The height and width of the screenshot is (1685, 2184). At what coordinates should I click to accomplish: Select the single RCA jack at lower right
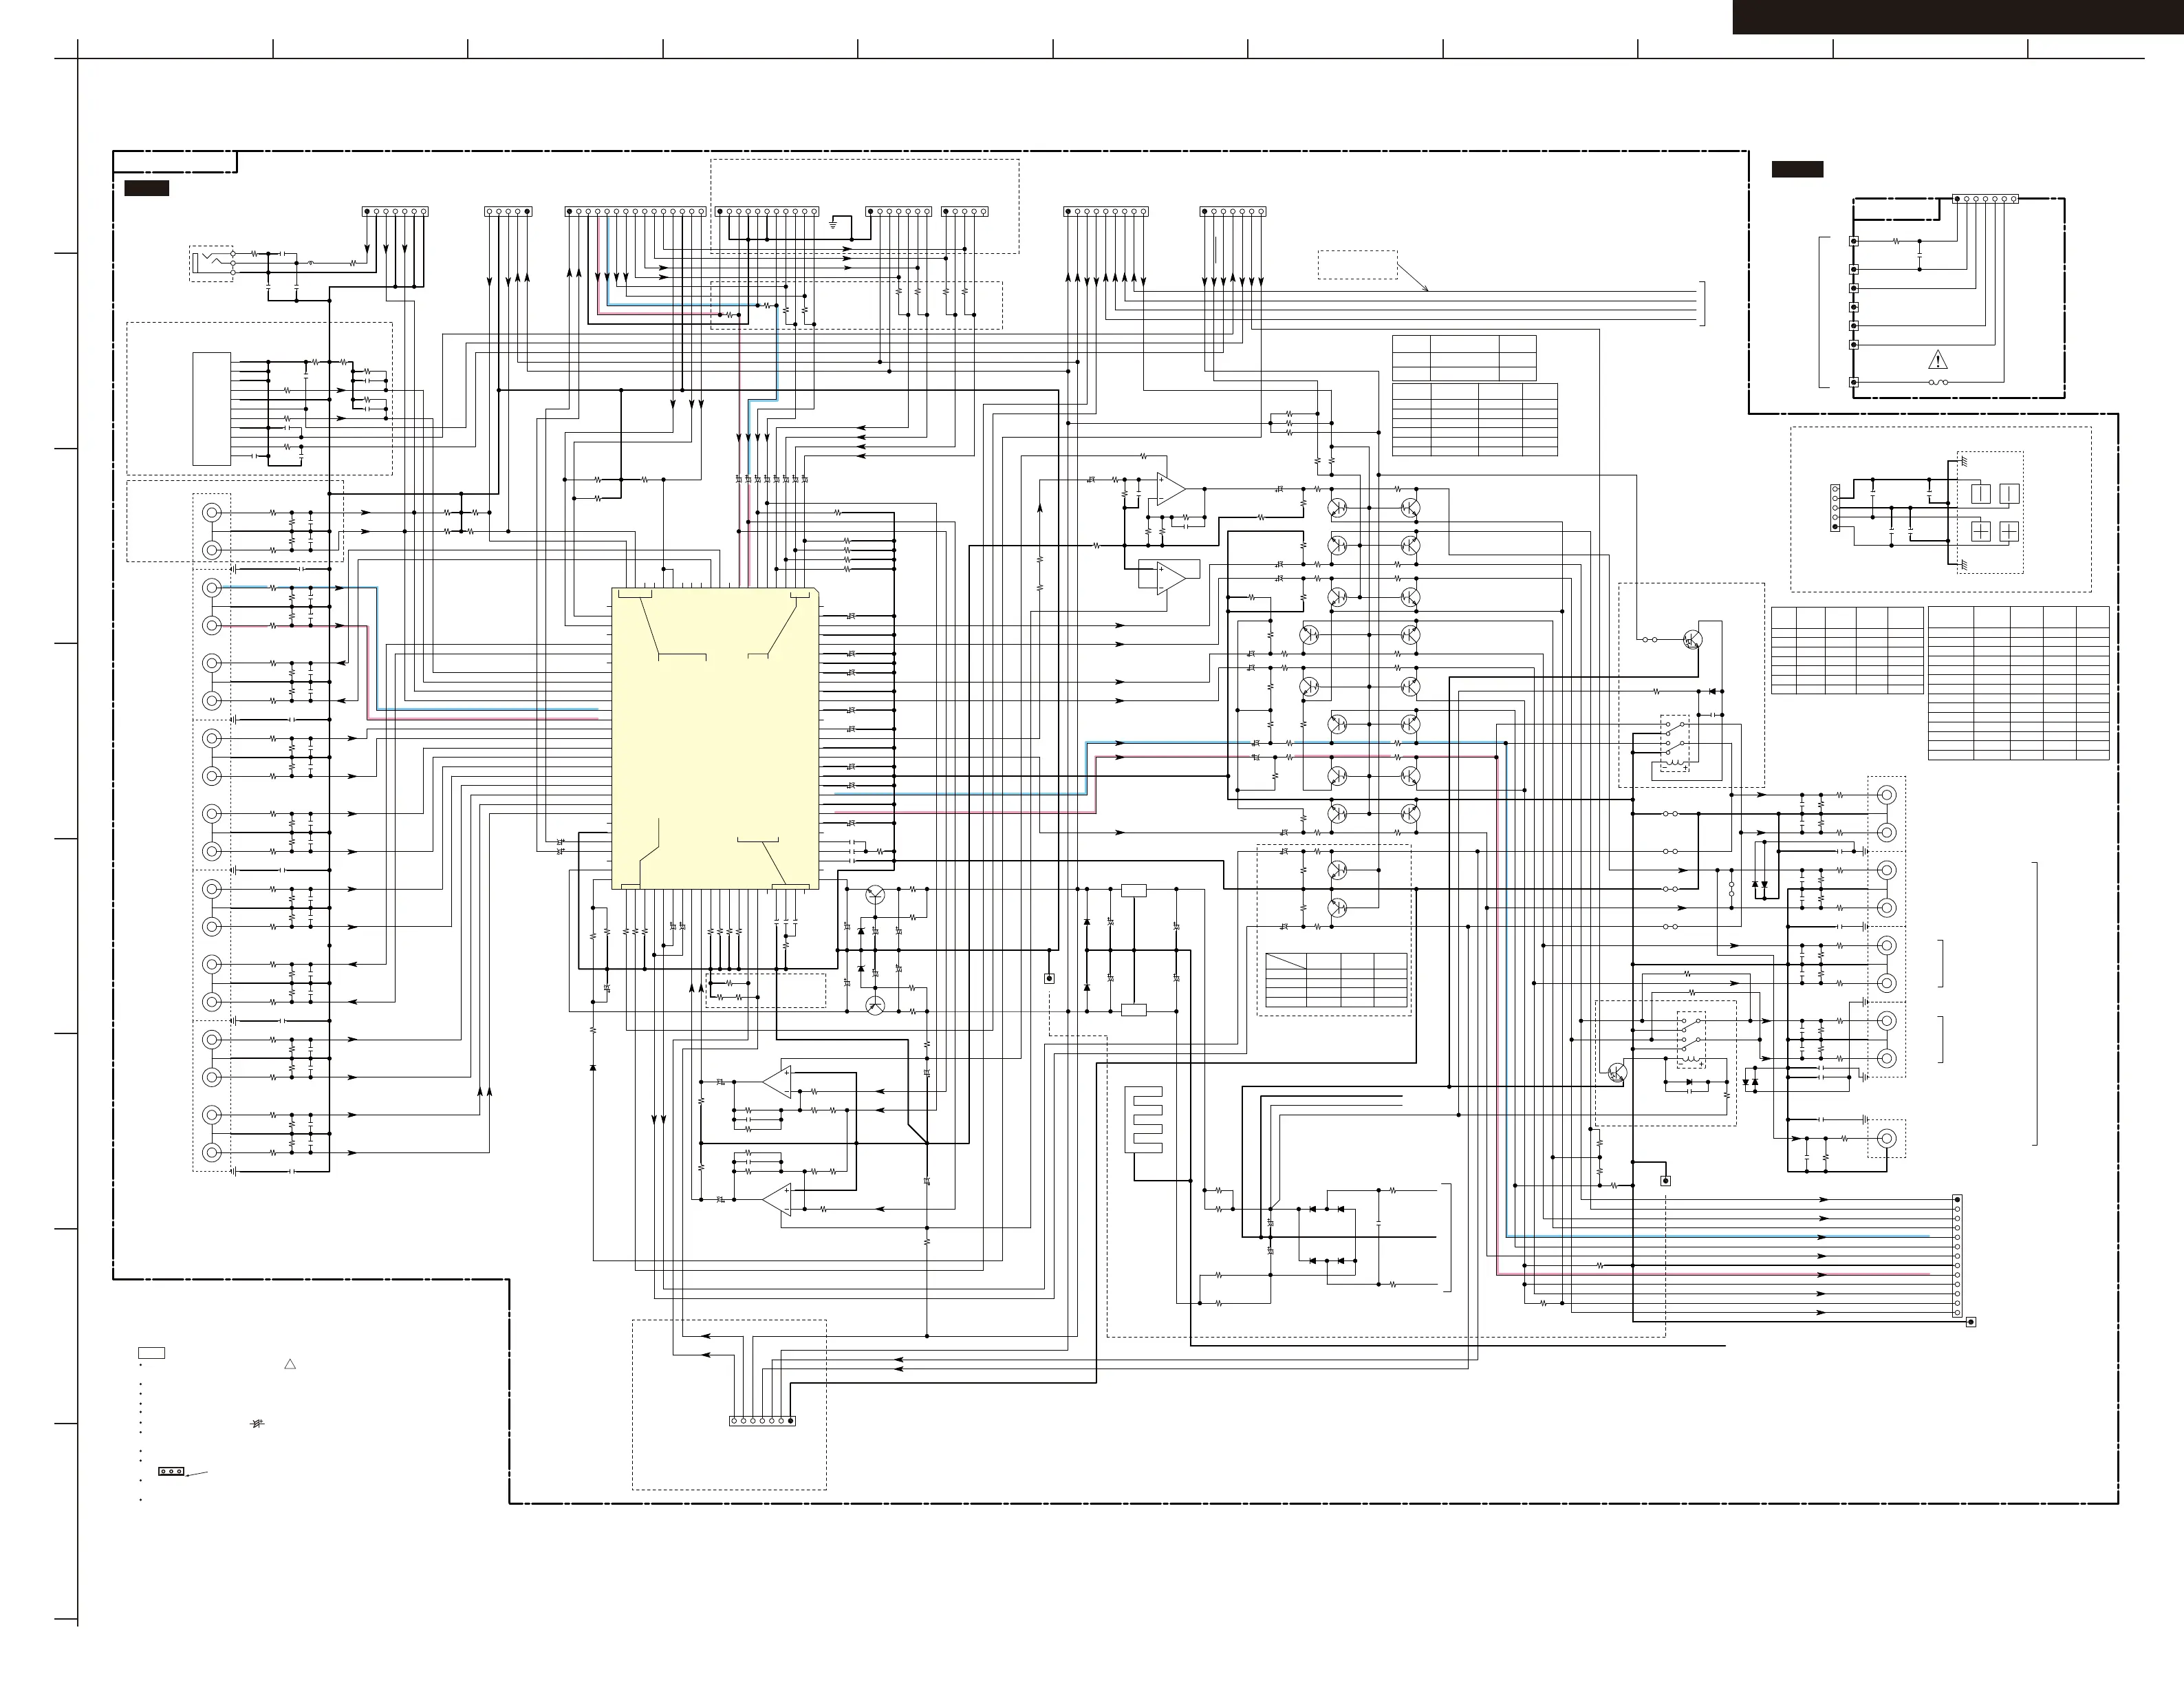(x=1886, y=1138)
